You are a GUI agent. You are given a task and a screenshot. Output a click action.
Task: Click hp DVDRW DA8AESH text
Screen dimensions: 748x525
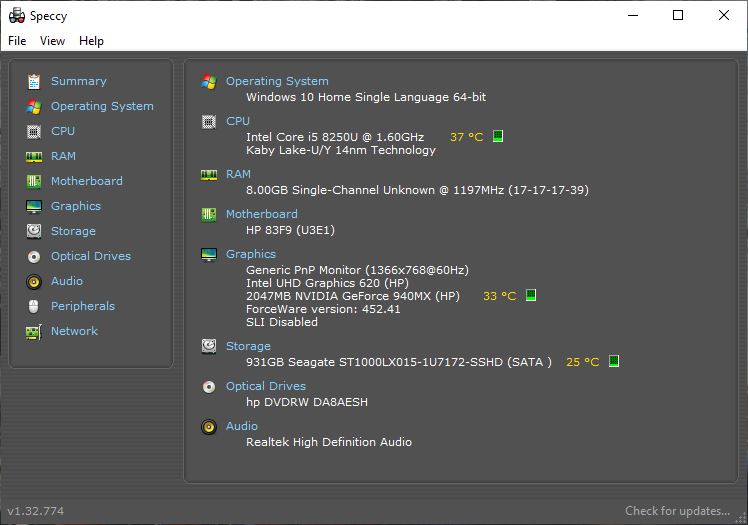(x=307, y=402)
